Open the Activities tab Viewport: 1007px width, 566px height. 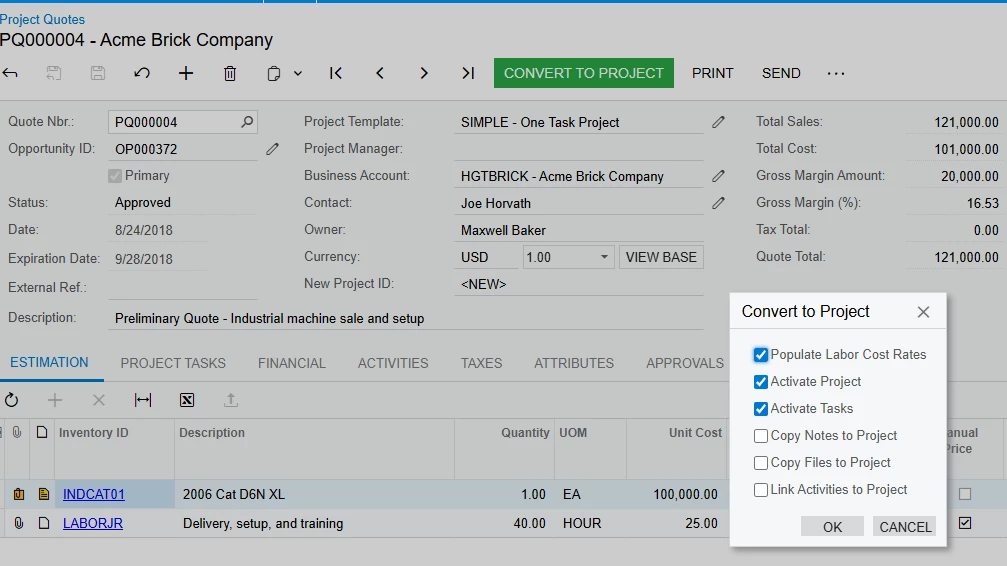393,363
